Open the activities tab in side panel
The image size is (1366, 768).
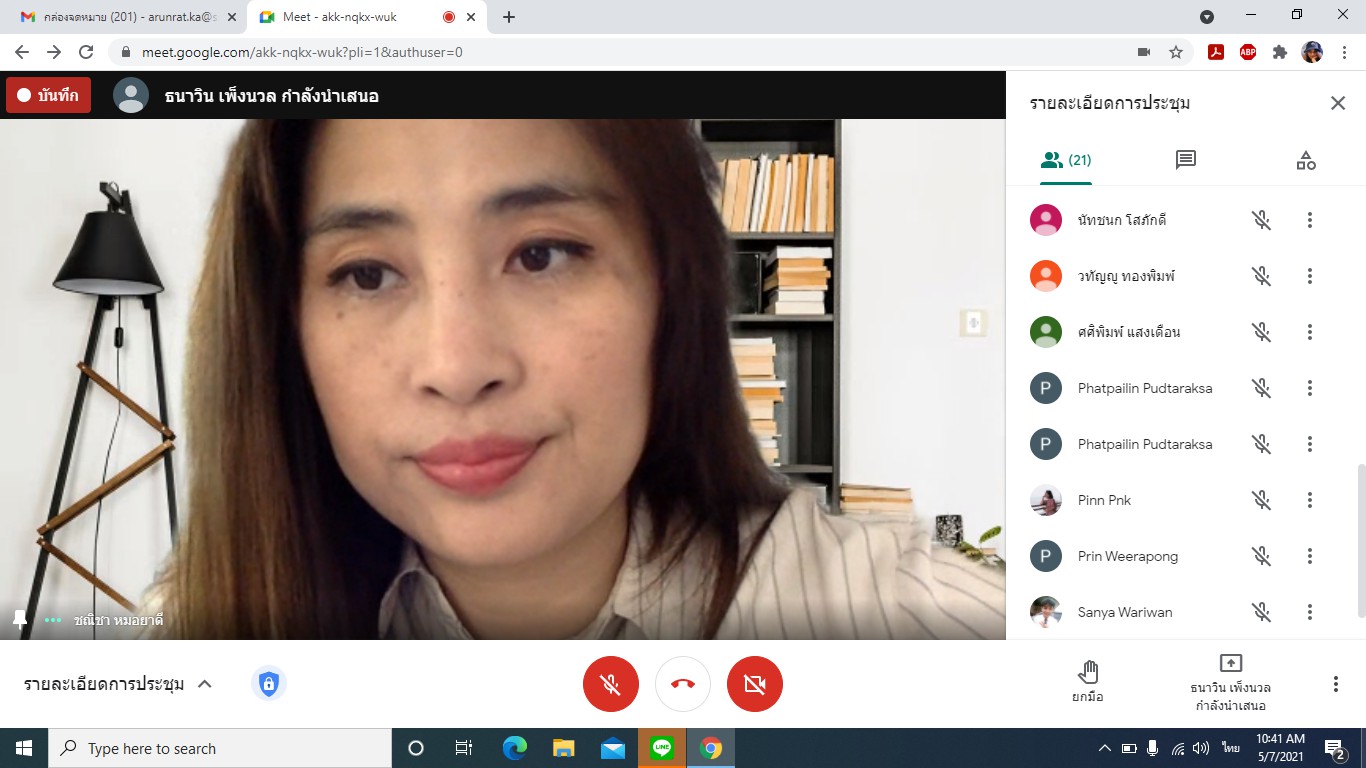pos(1305,160)
